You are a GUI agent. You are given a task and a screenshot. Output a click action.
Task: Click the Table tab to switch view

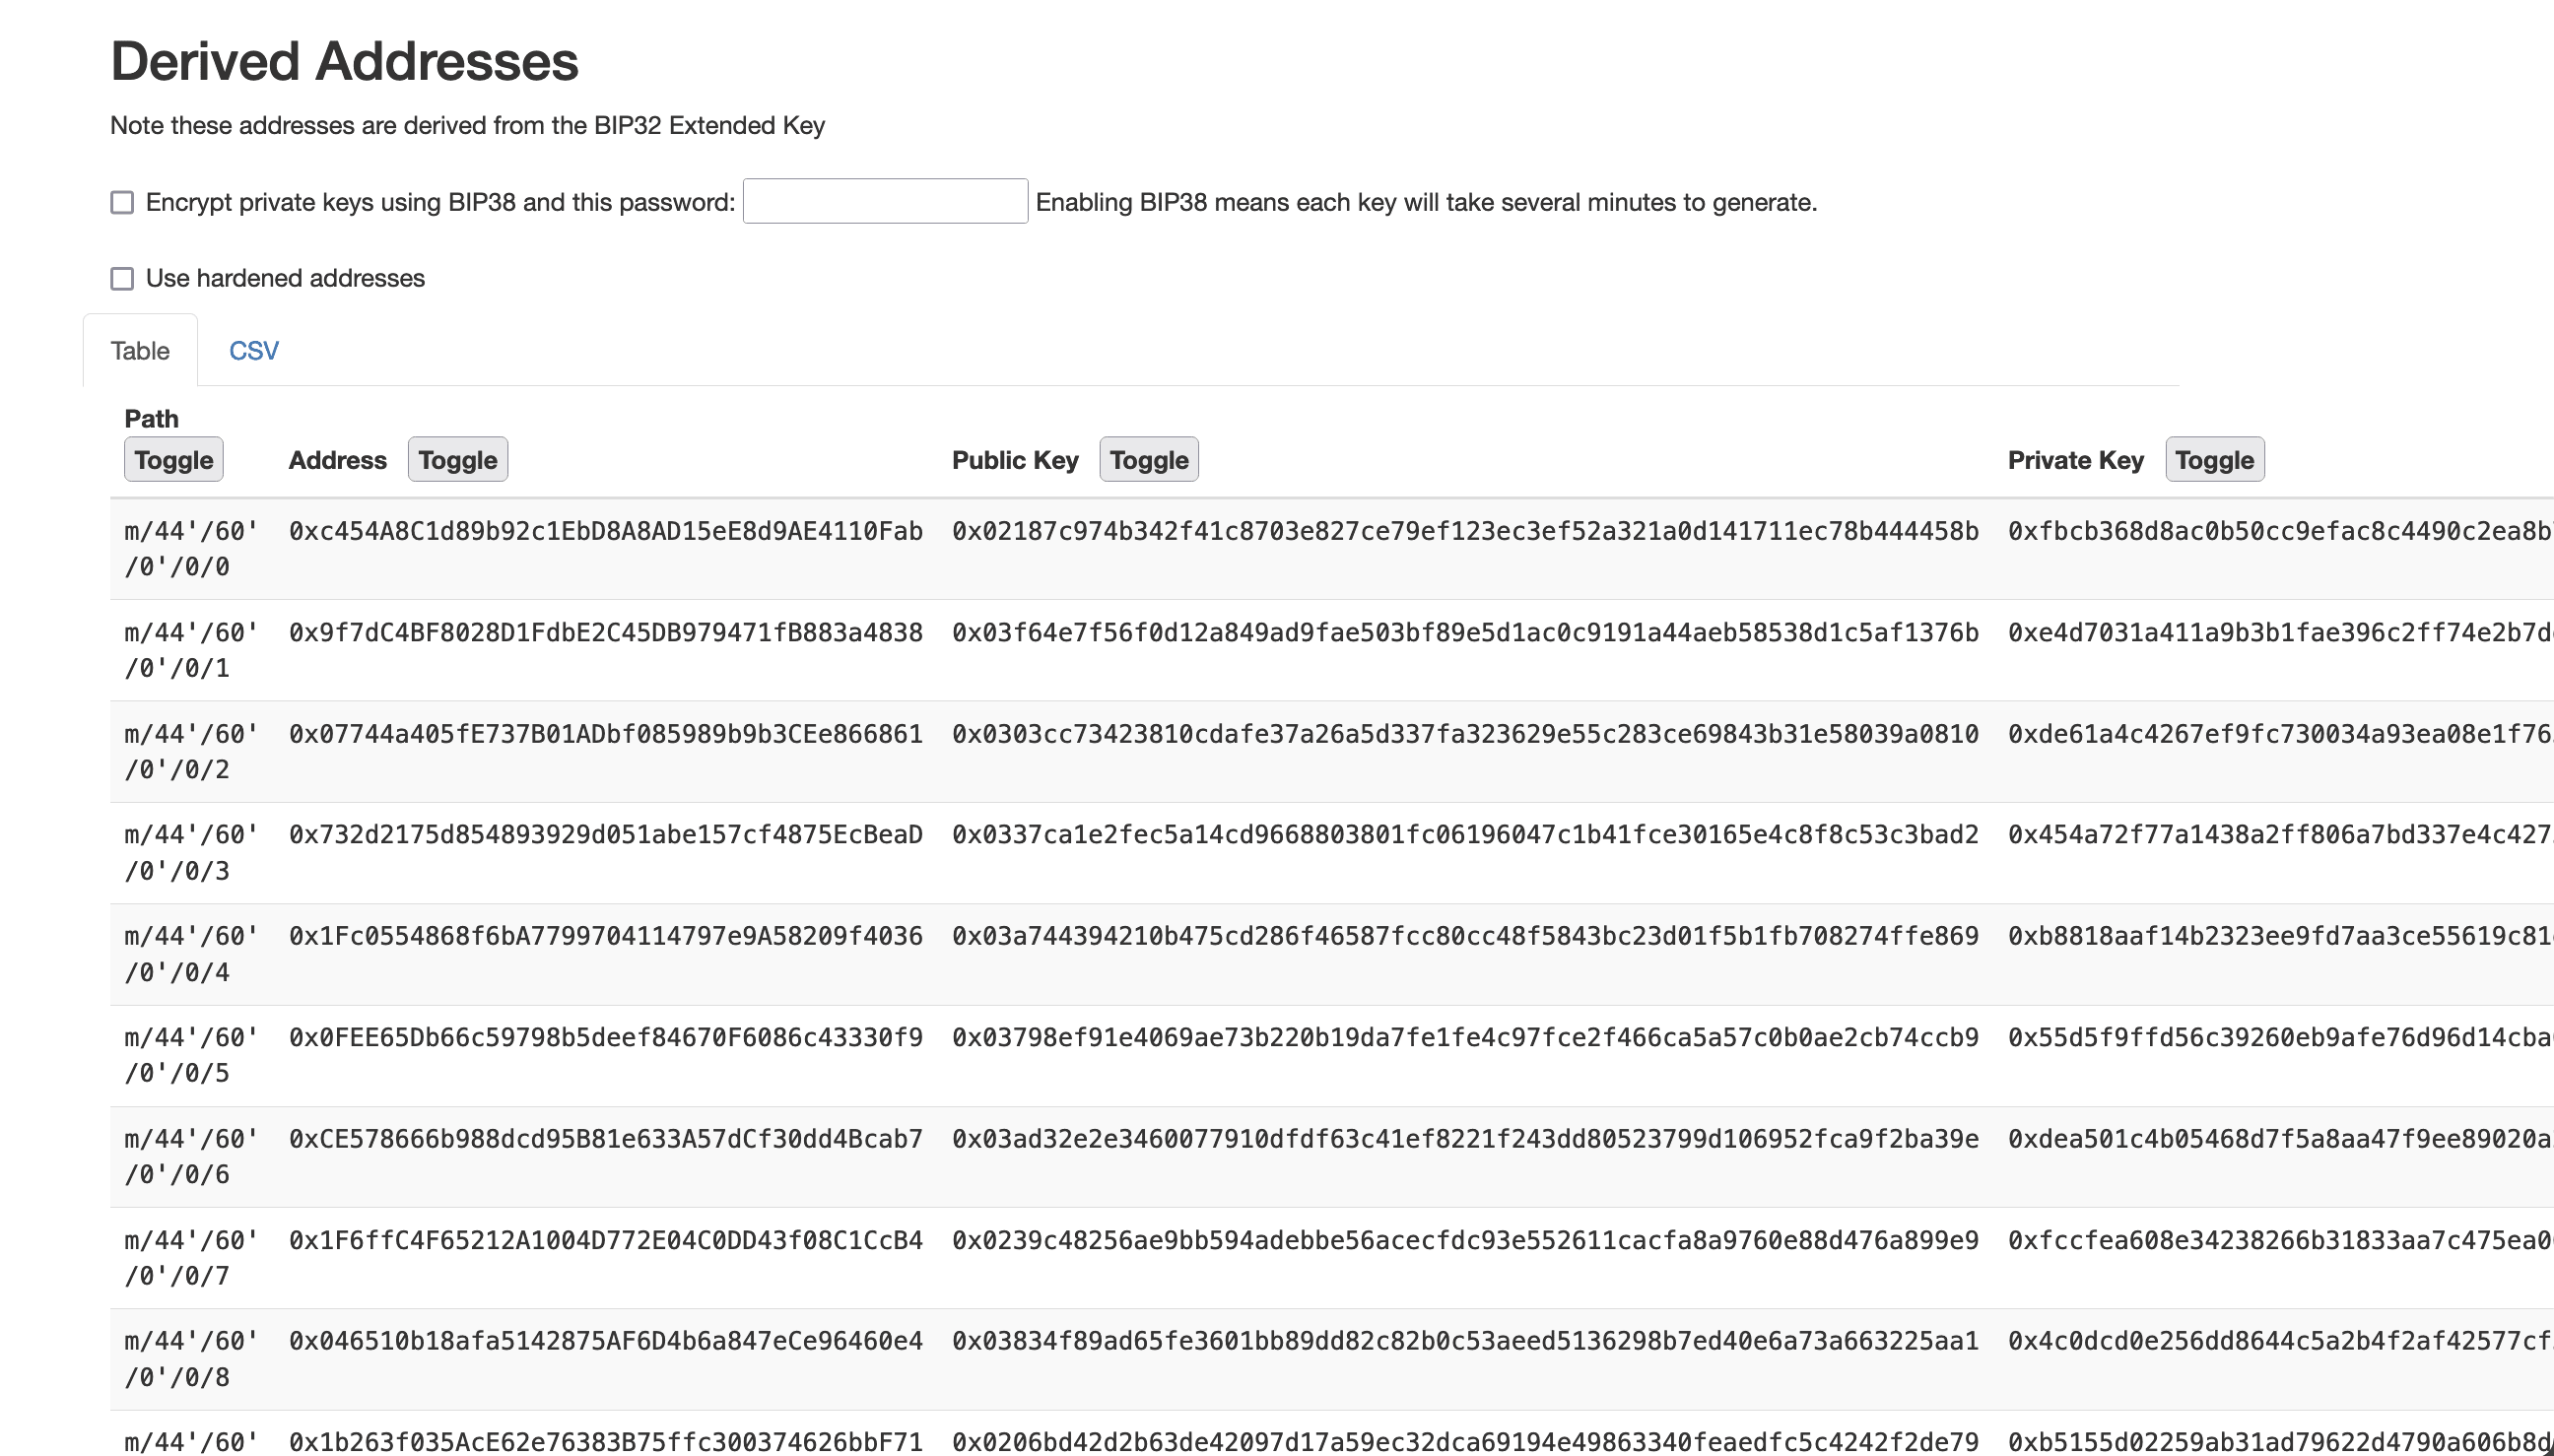pos(139,349)
